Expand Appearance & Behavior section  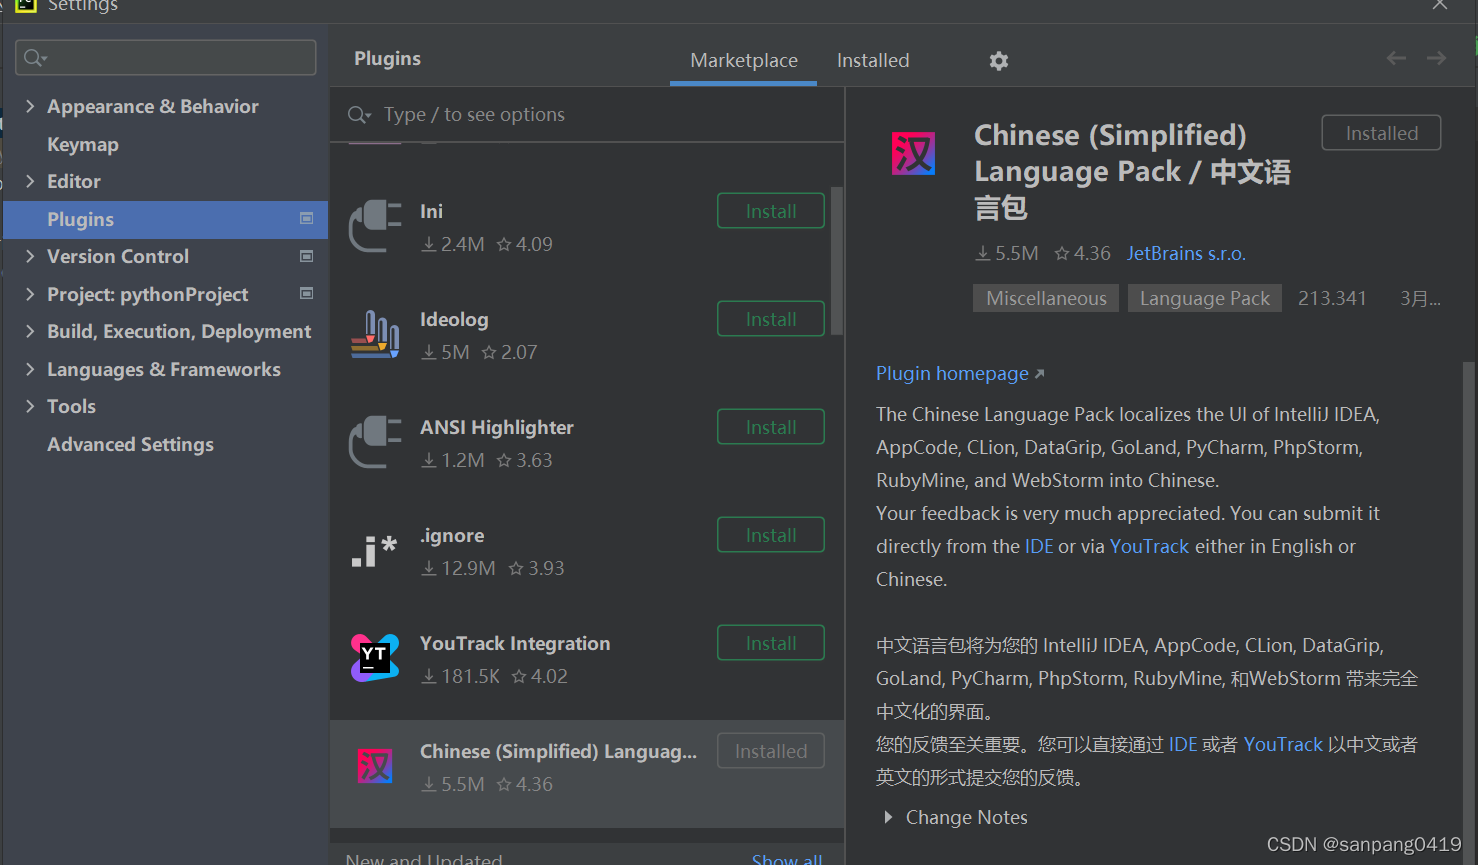click(30, 106)
